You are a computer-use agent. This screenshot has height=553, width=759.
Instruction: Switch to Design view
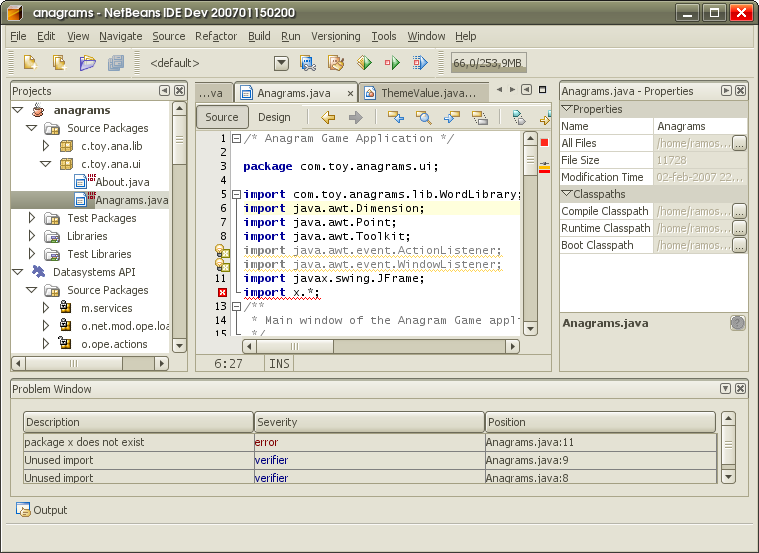pyautogui.click(x=274, y=117)
